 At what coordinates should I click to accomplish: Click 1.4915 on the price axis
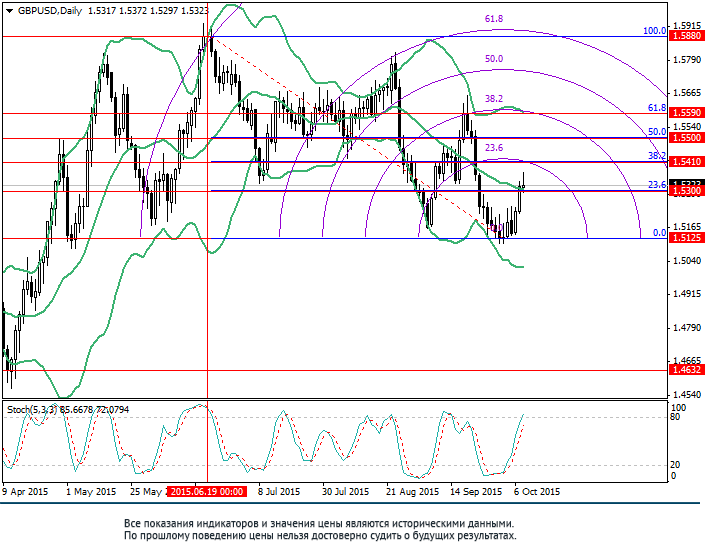point(687,294)
